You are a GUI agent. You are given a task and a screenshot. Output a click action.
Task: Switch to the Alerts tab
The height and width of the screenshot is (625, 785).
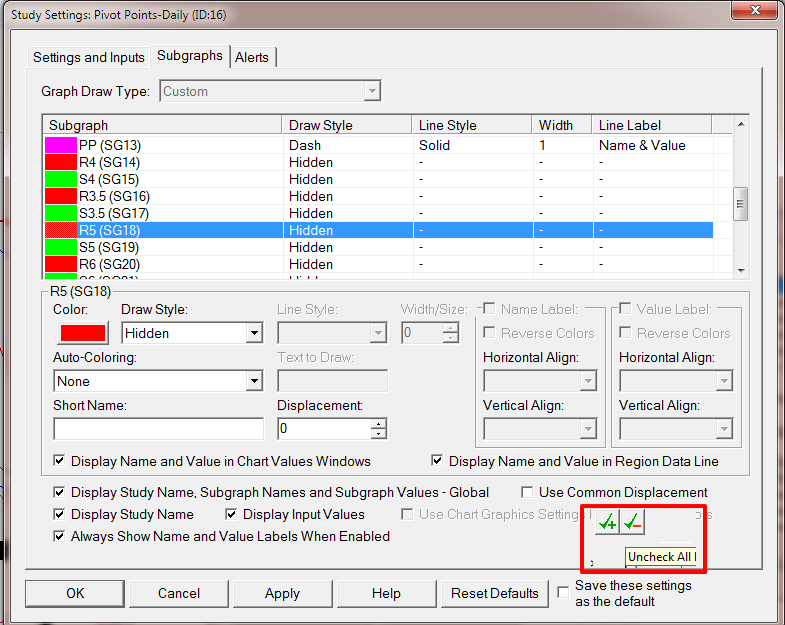(252, 57)
